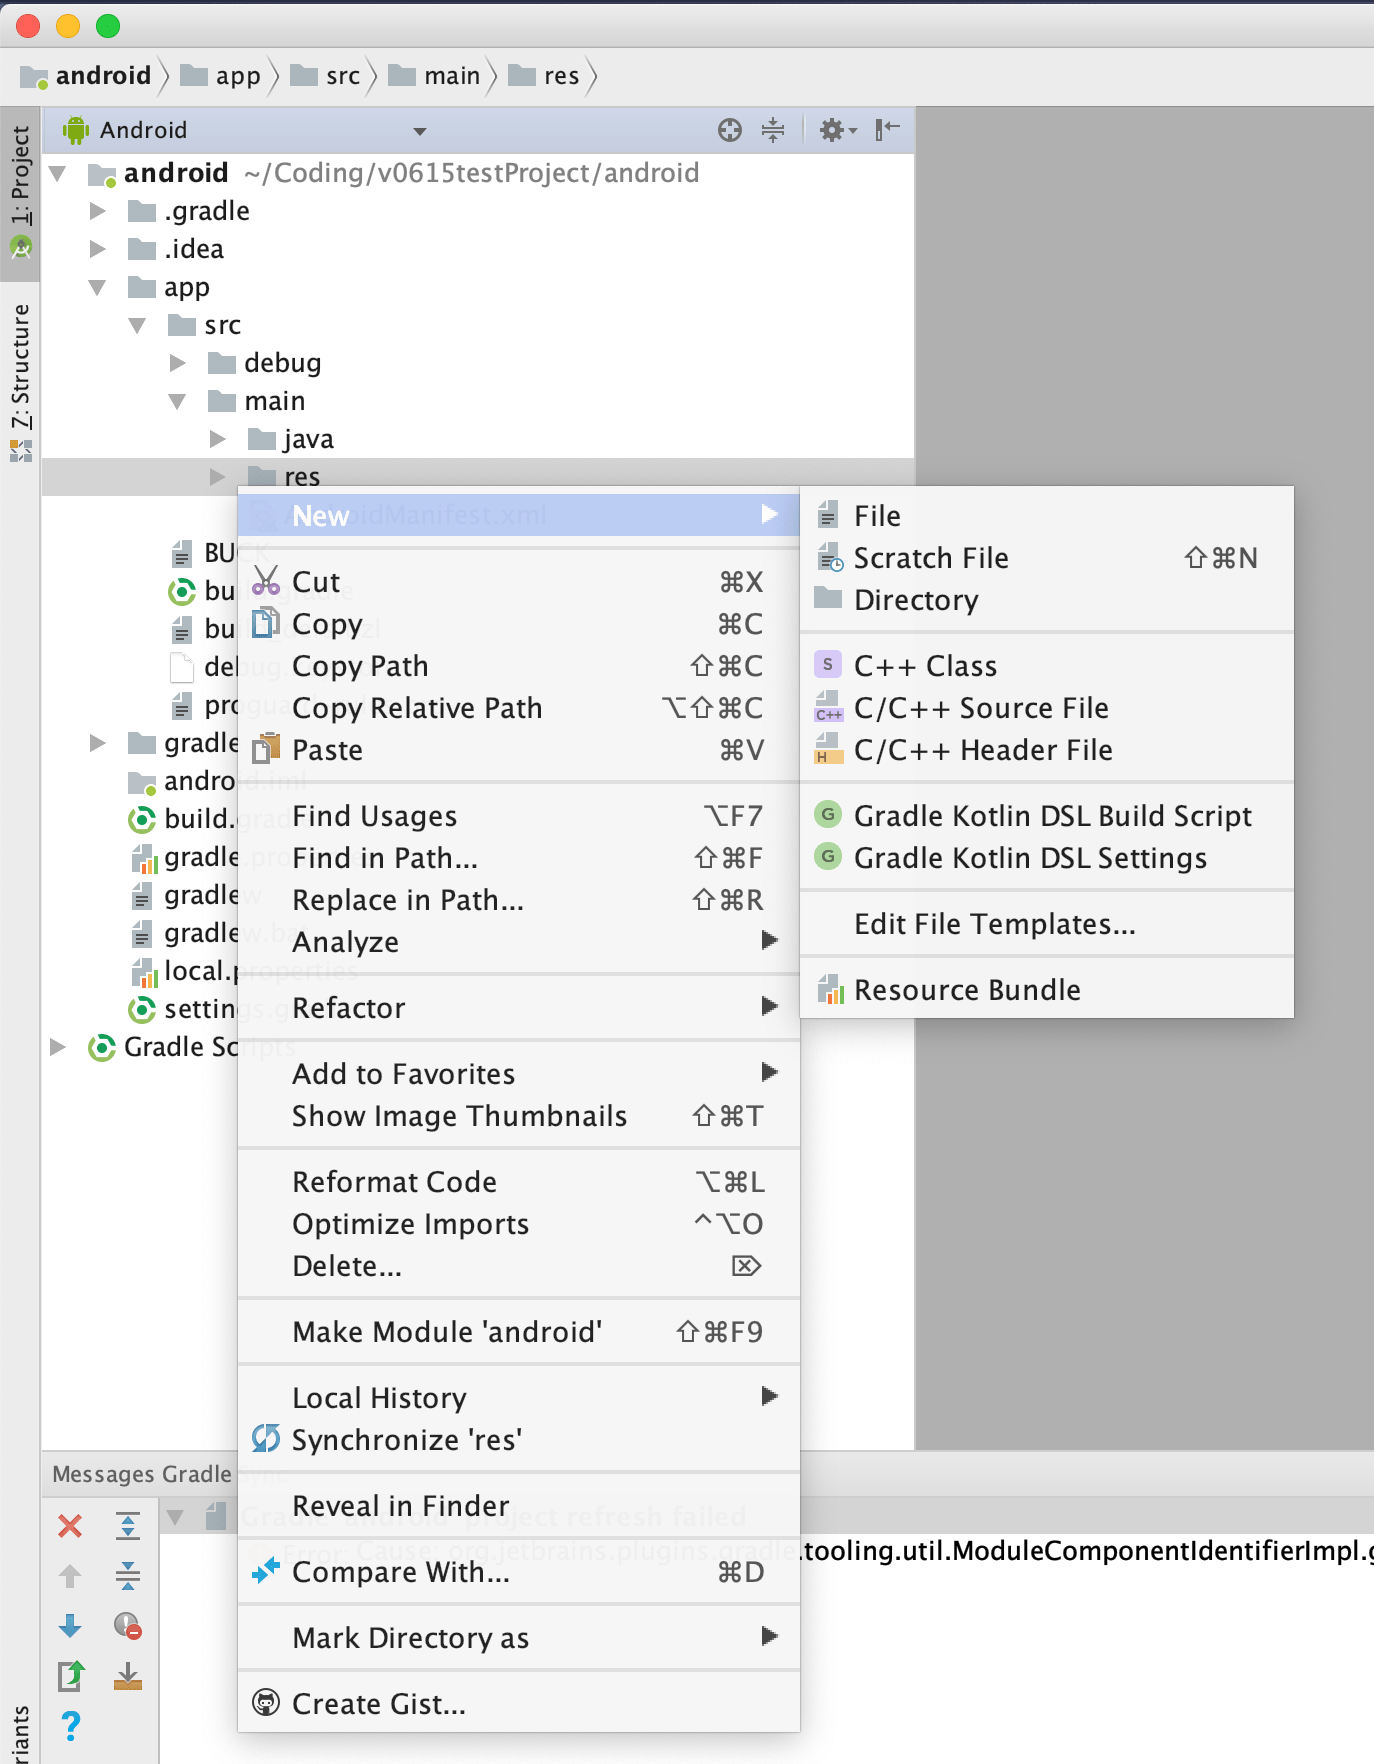The height and width of the screenshot is (1764, 1374).
Task: Select the Messages Gradle tab
Action: pos(142,1474)
